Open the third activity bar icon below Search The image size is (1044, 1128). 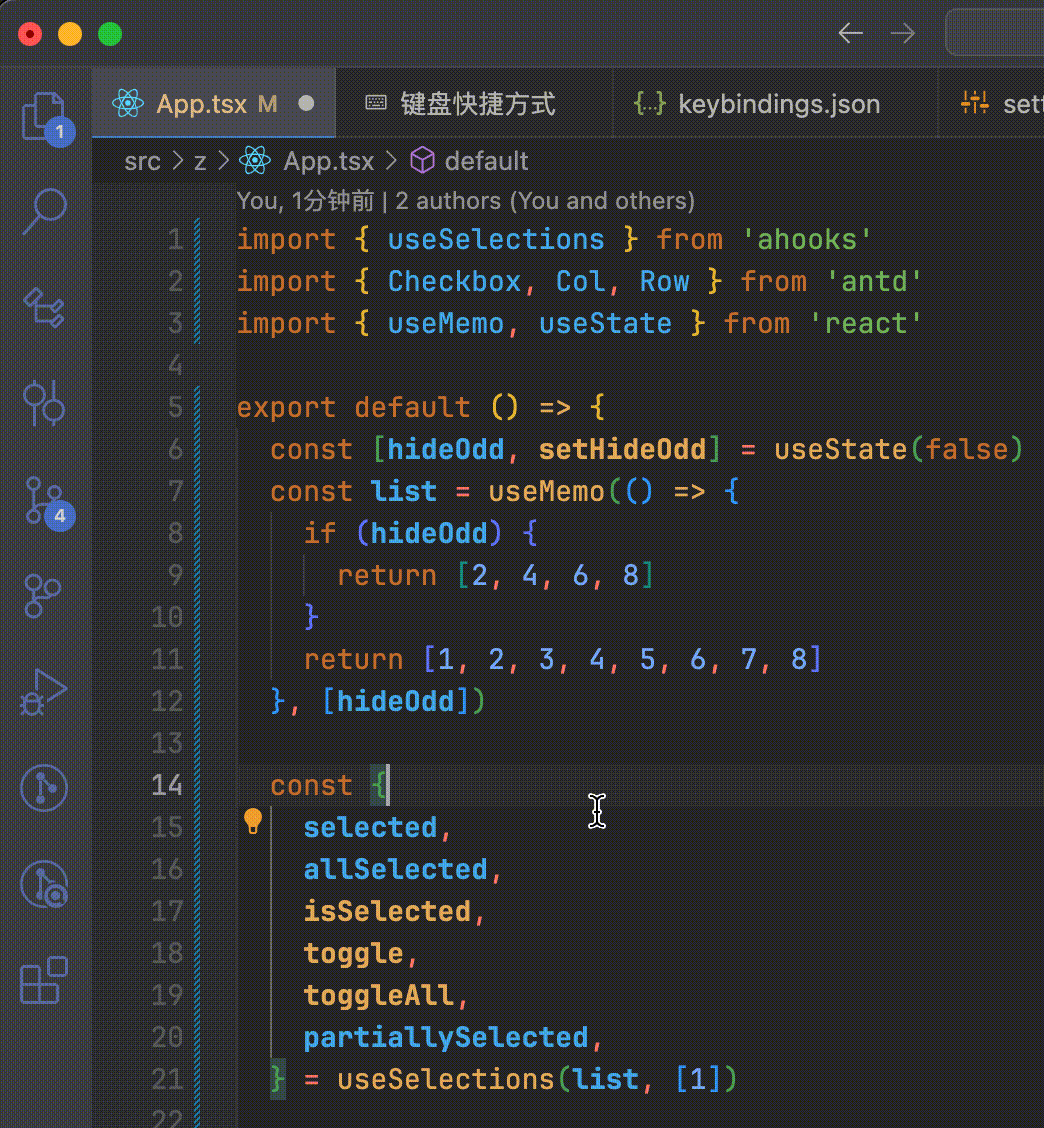pos(45,307)
